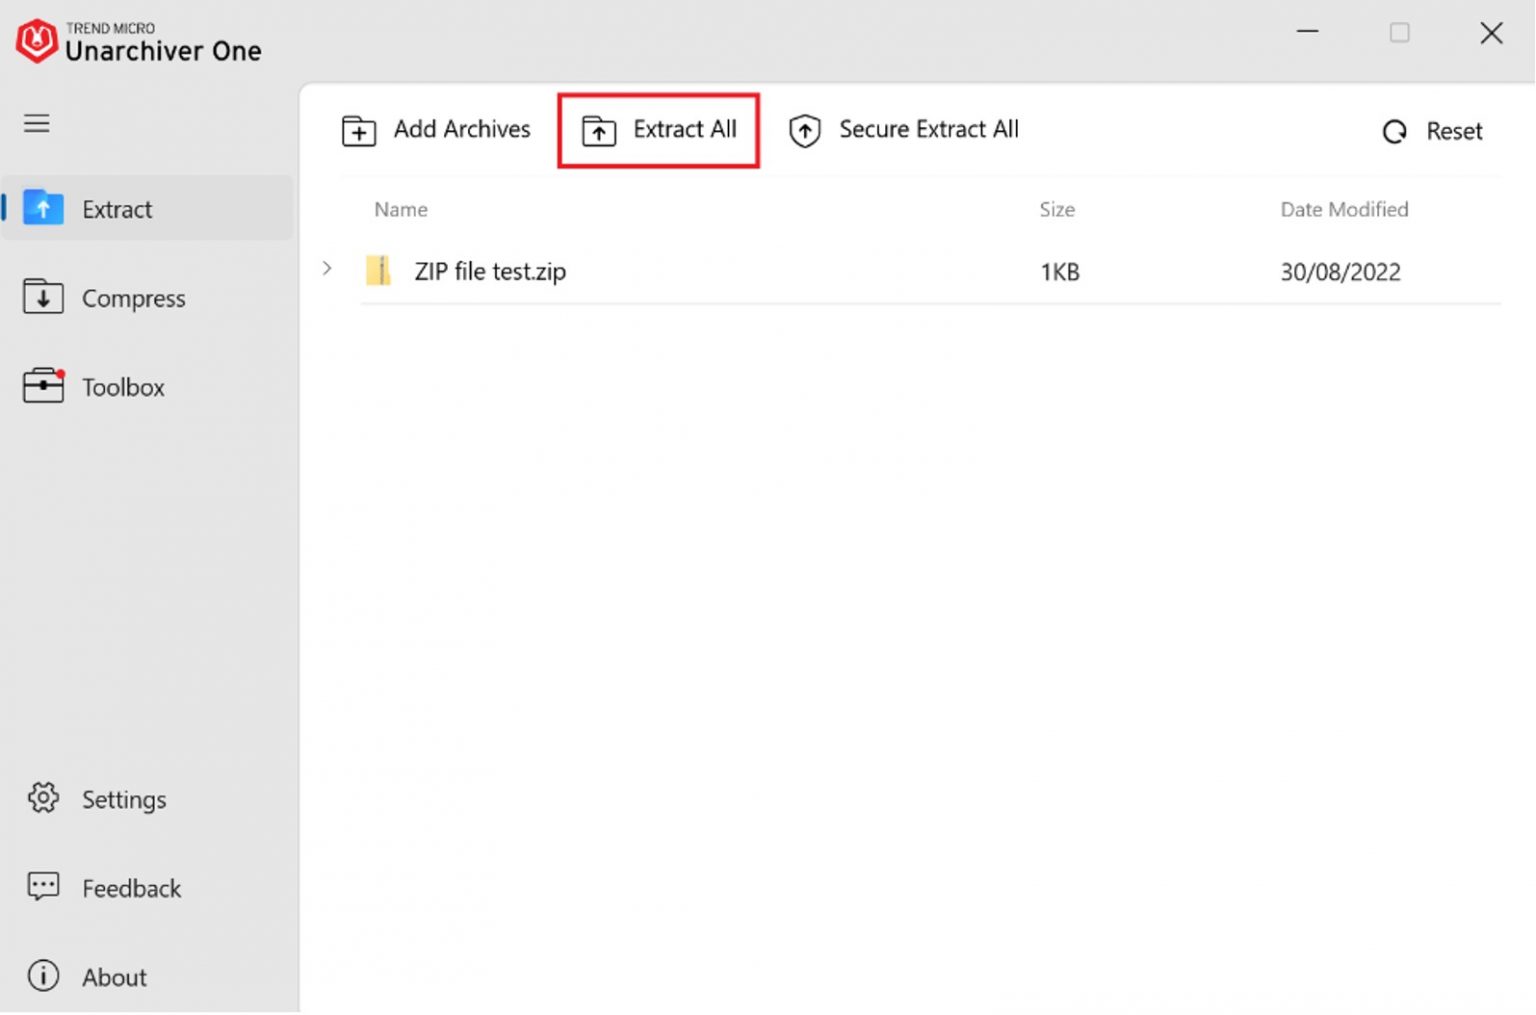Image resolution: width=1536 pixels, height=1015 pixels.
Task: Click the blue Extract sidebar icon
Action: pyautogui.click(x=43, y=208)
